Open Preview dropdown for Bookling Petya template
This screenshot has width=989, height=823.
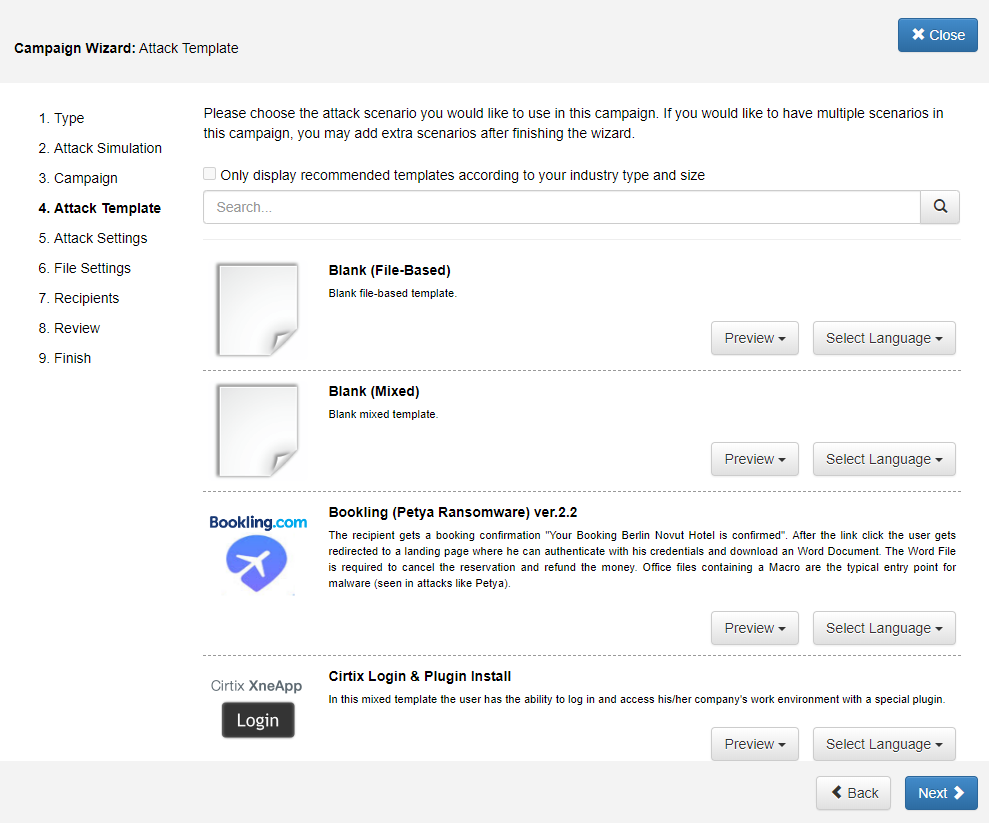[x=754, y=628]
